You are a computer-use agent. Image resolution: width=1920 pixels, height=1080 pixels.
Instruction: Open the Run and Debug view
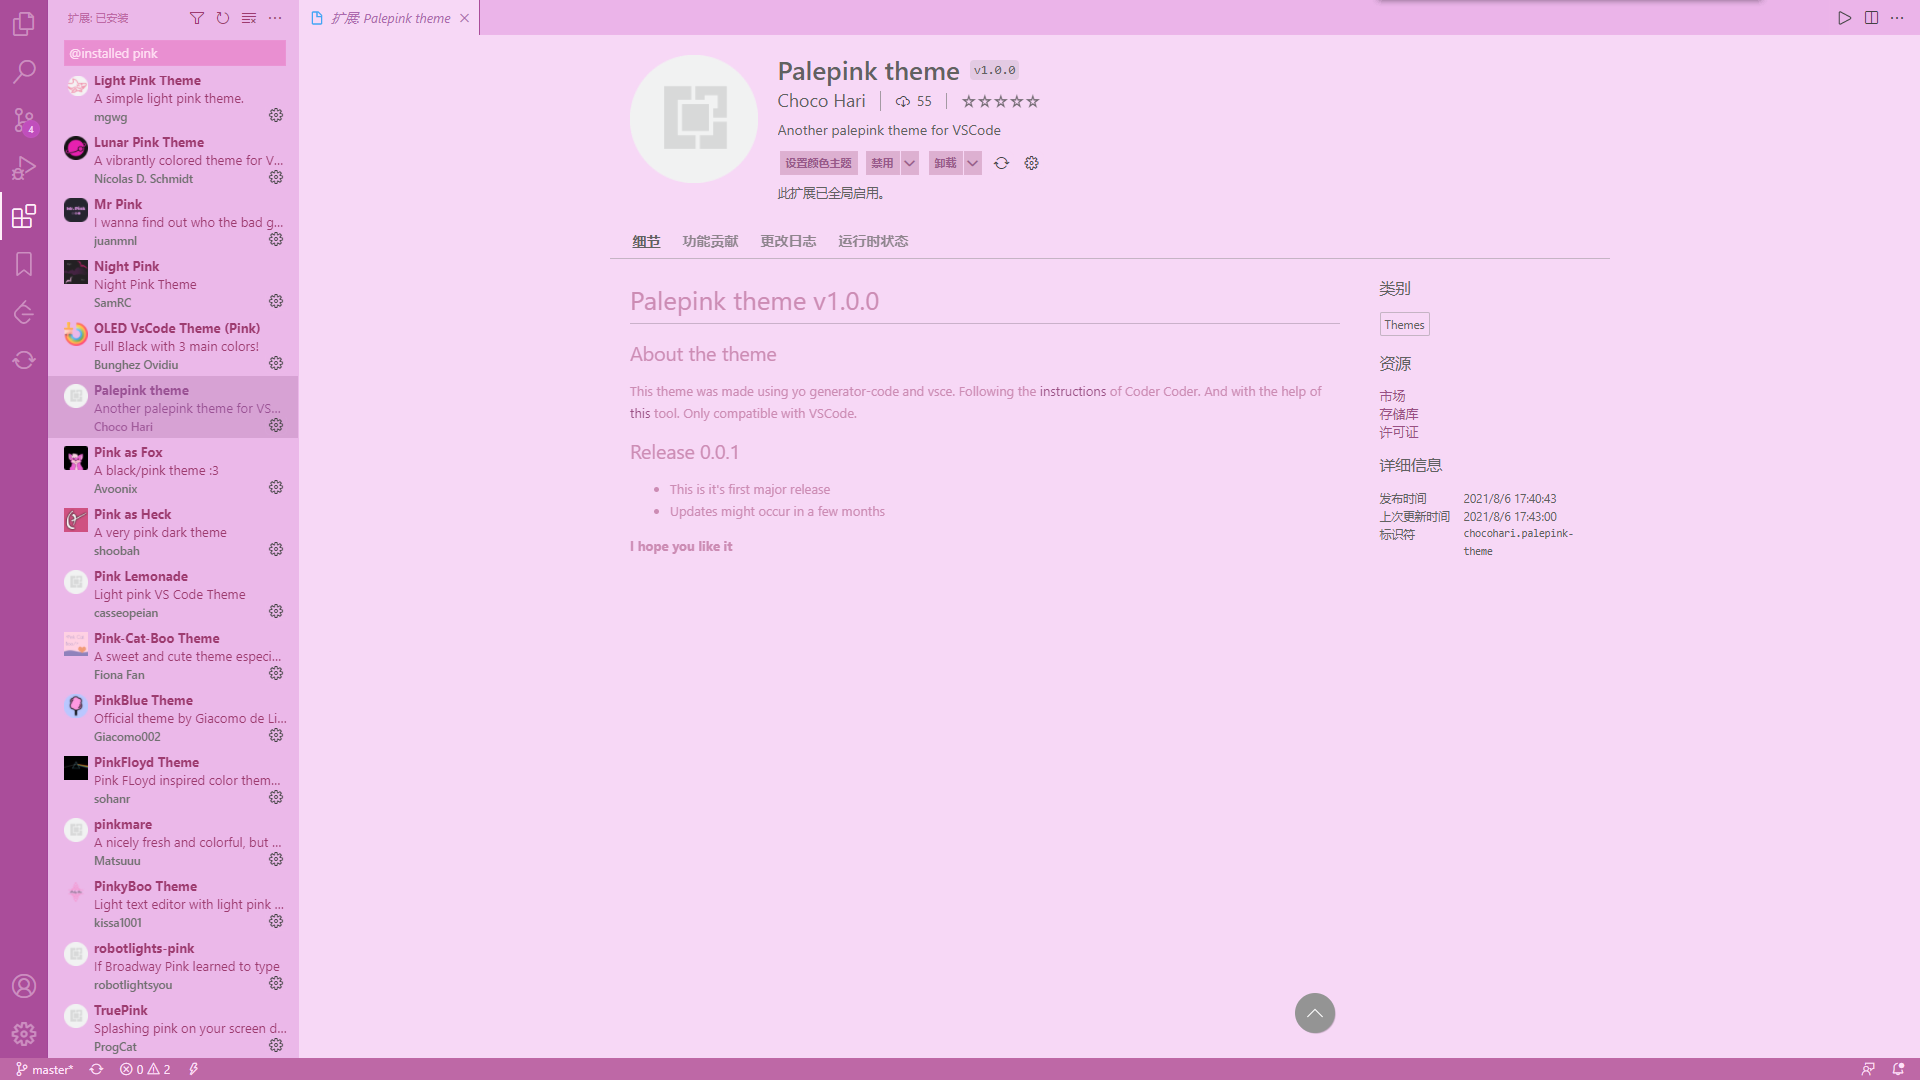tap(24, 168)
